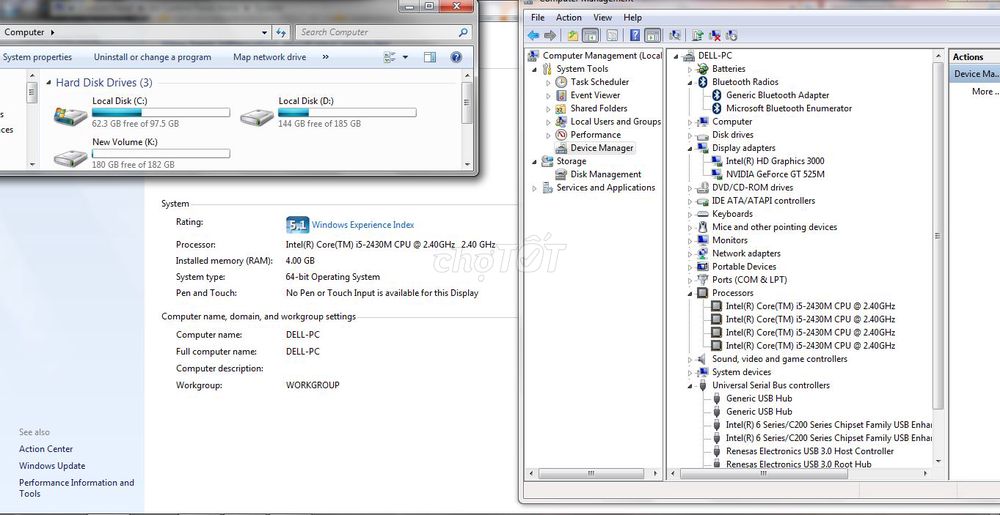Collapse the Storage node
1000x515 pixels.
(534, 161)
